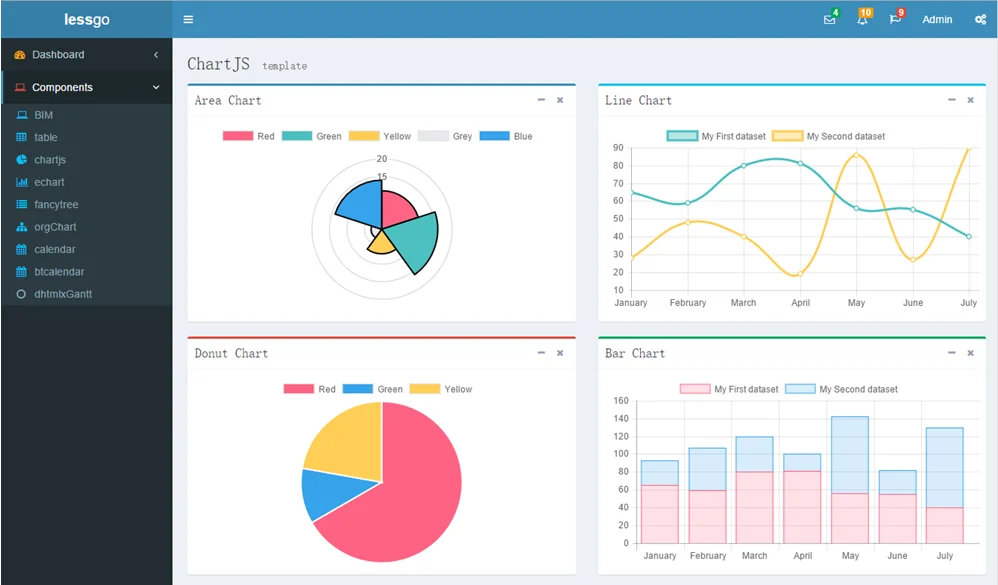Click the chartjs pie icon in sidebar

click(x=22, y=160)
